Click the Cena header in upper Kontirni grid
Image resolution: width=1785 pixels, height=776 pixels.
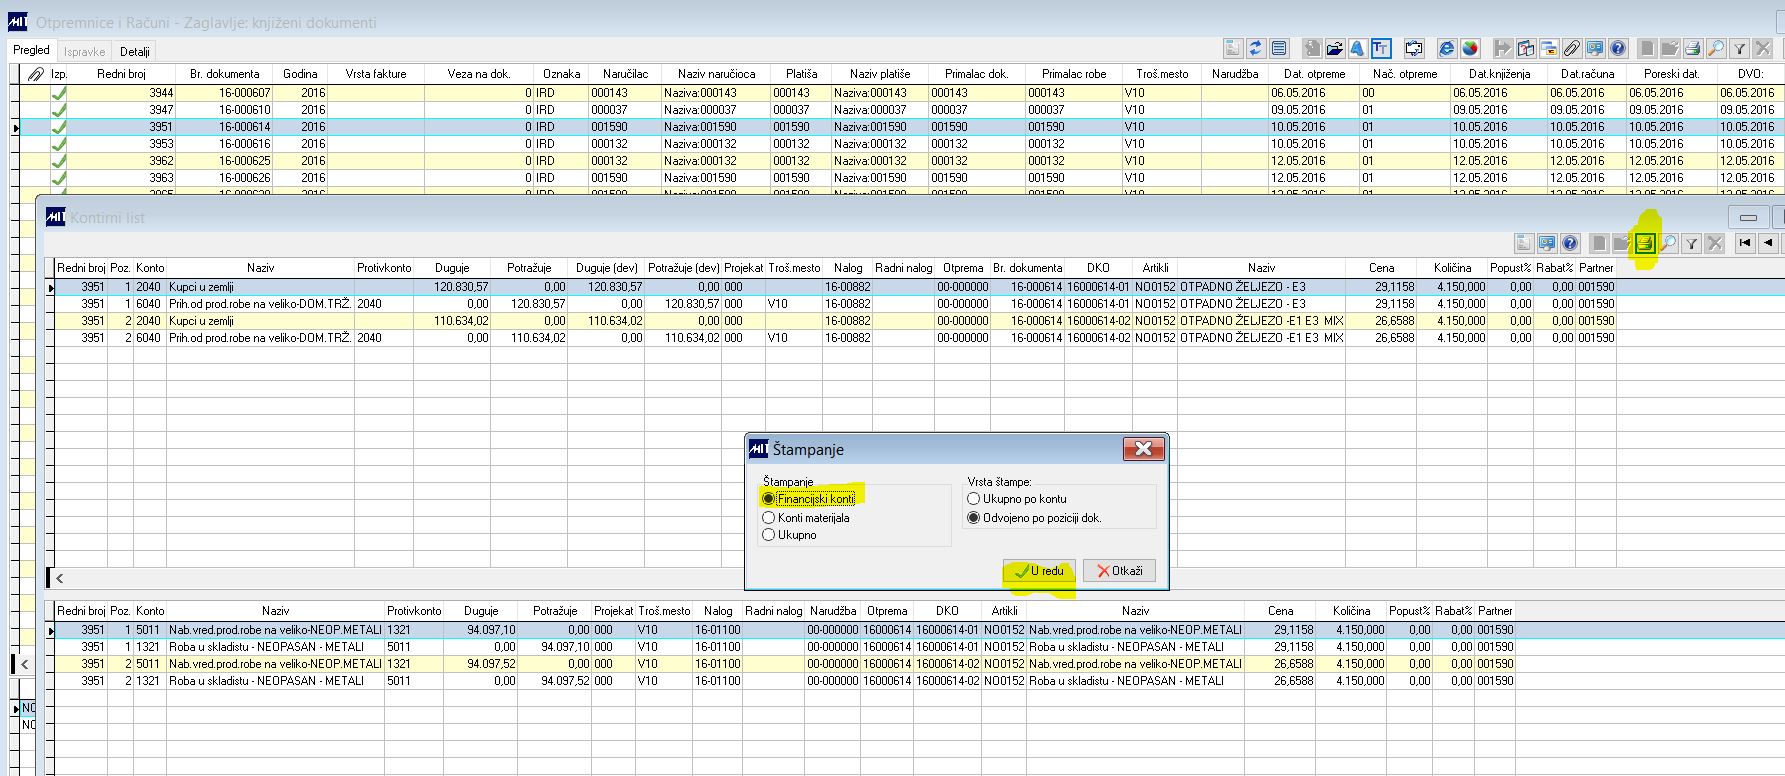coord(1381,268)
